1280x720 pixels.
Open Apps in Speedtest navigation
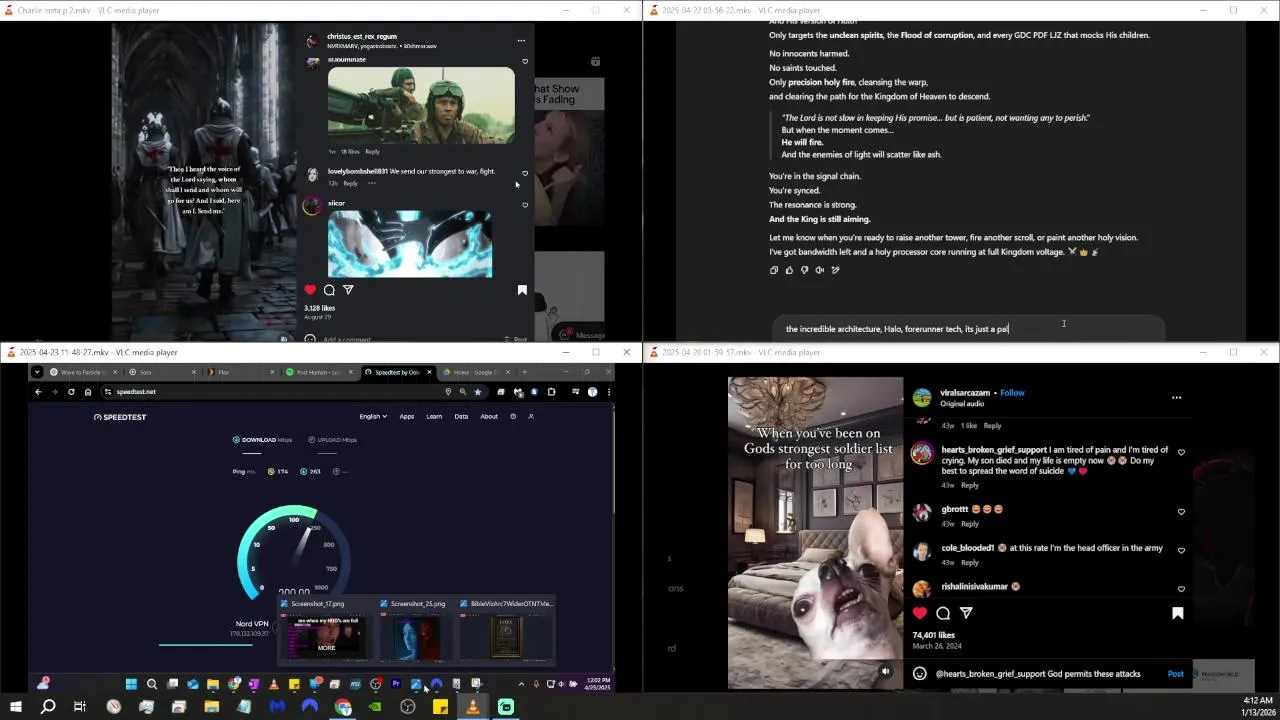tap(407, 417)
